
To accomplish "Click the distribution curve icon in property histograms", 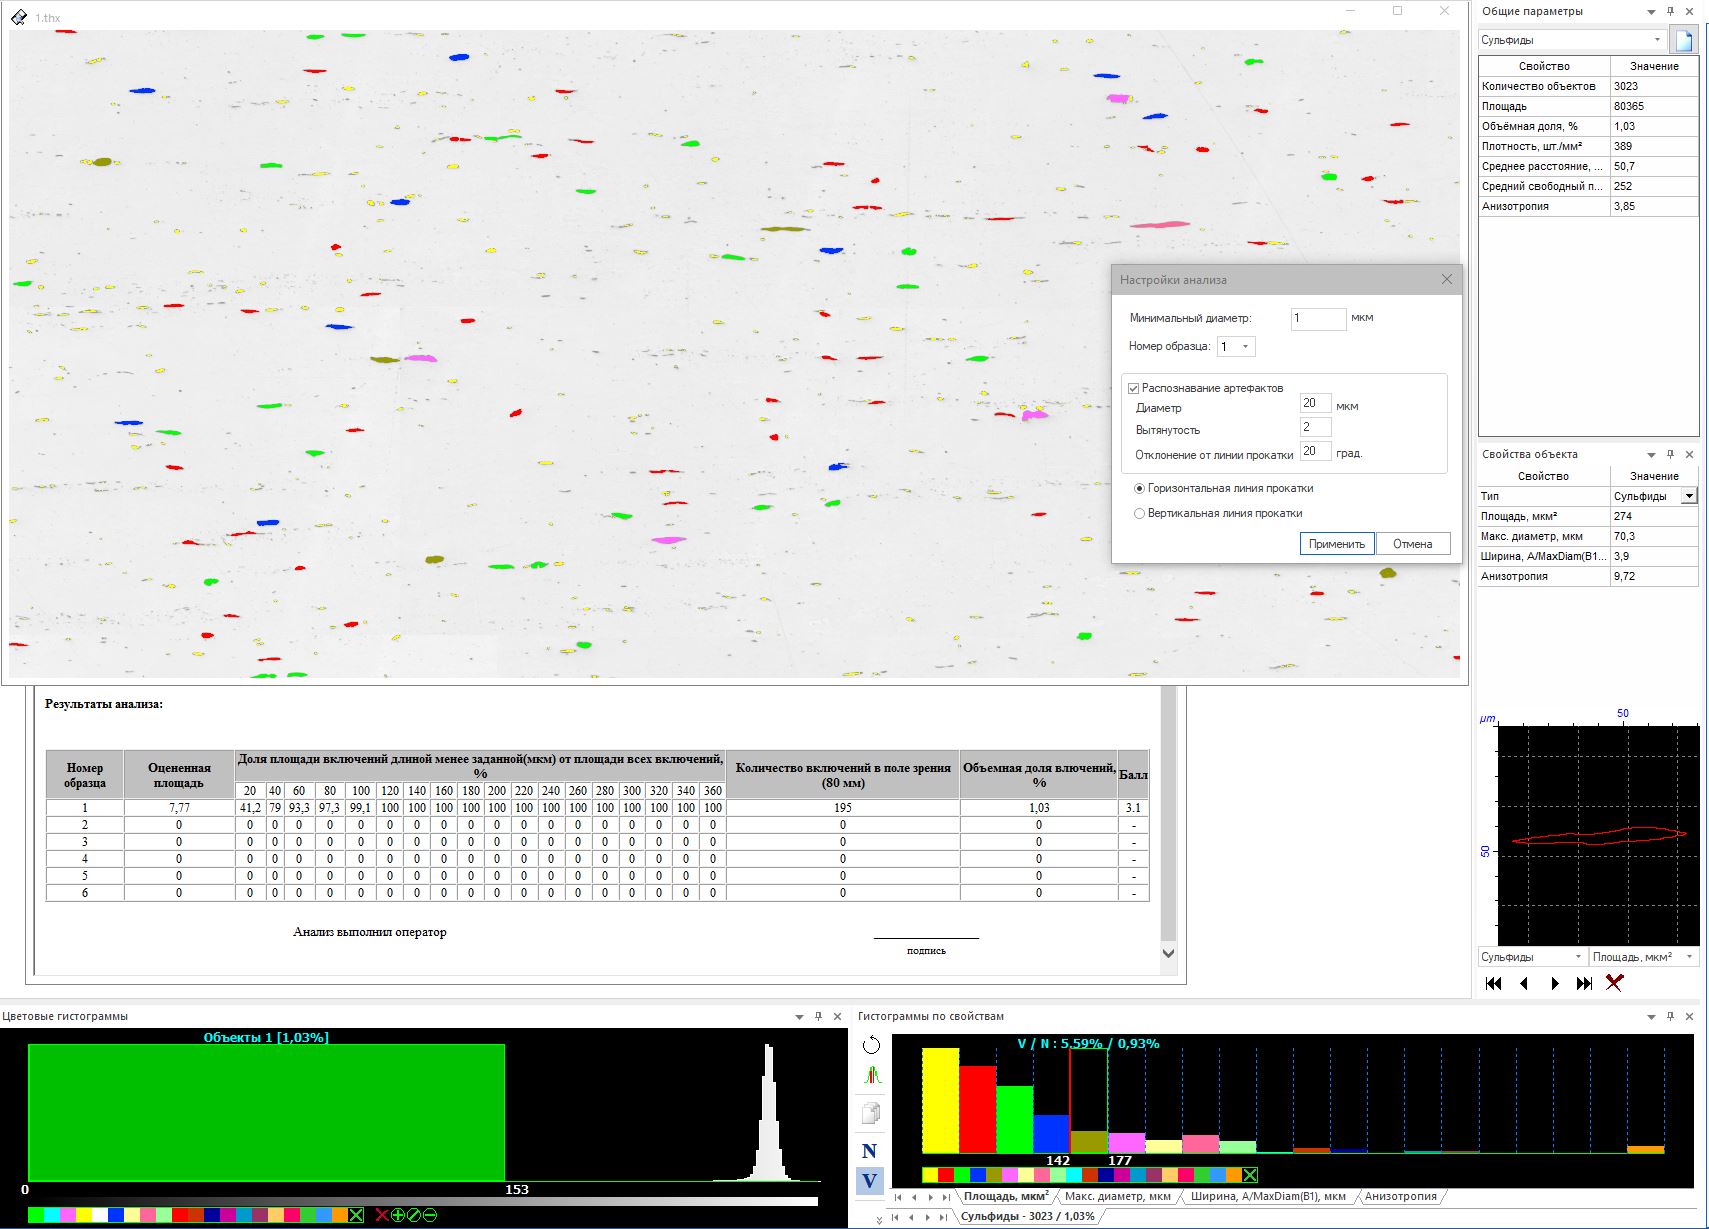I will [x=871, y=1076].
